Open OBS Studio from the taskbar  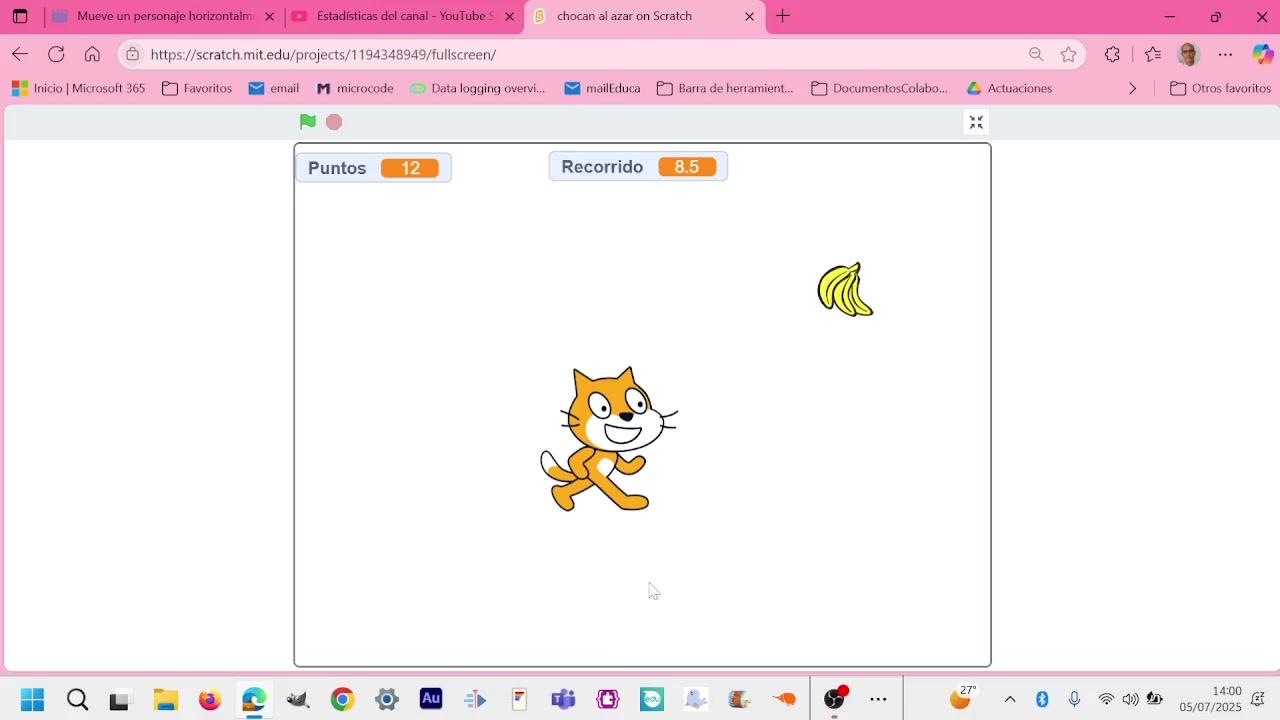[835, 699]
